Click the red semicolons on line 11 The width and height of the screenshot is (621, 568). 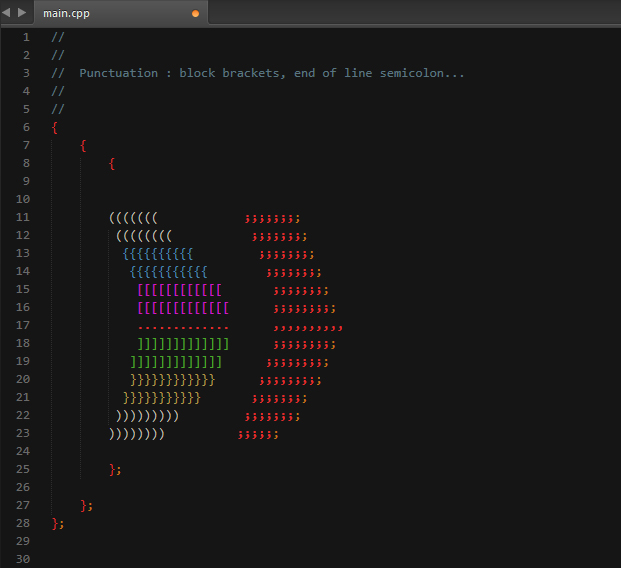pos(272,218)
